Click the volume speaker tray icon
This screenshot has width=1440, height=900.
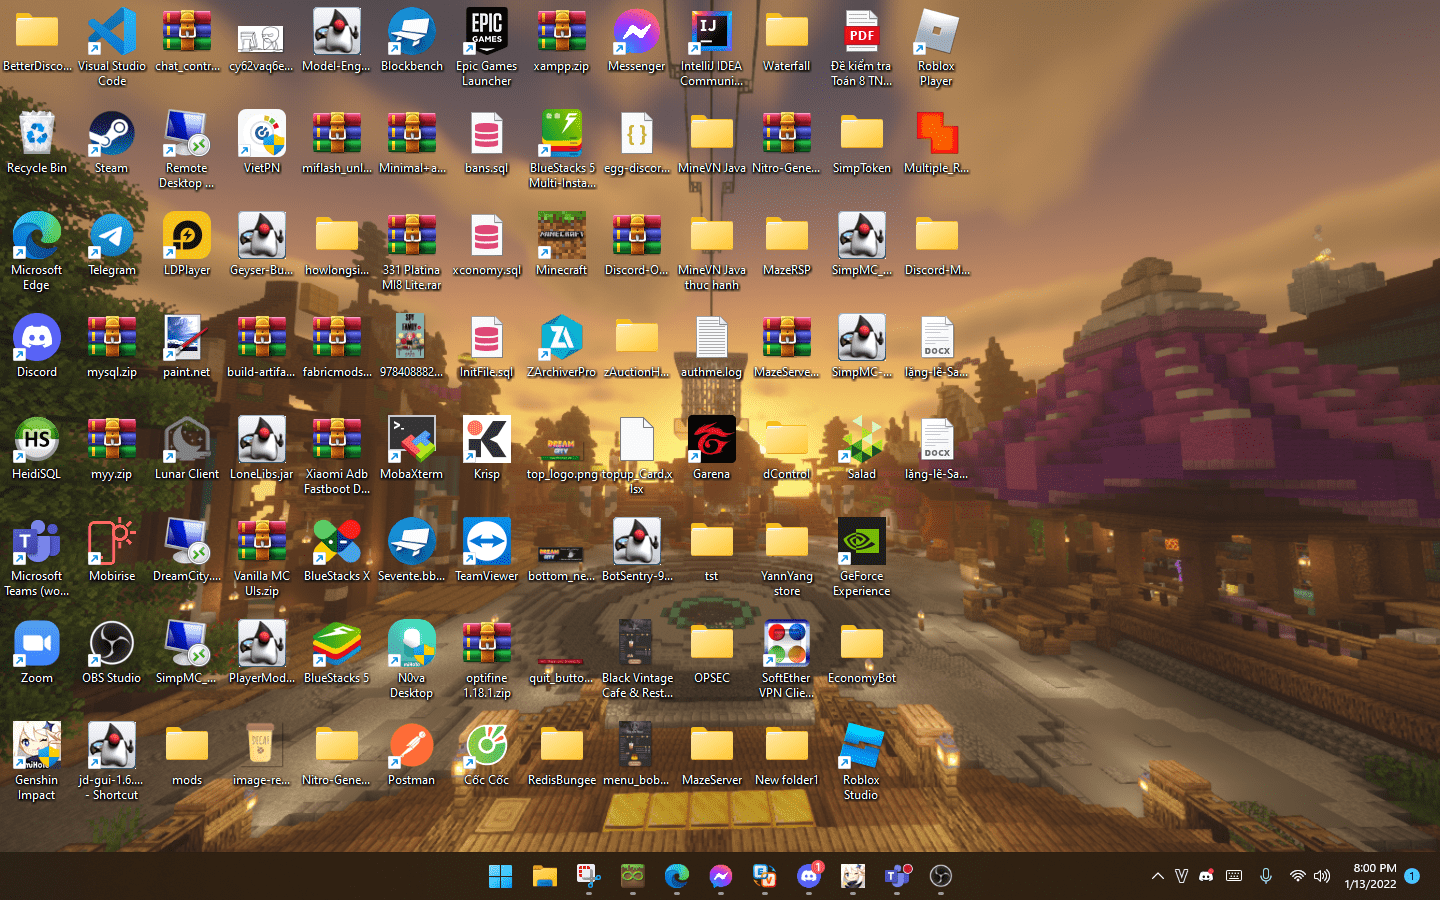coord(1322,876)
